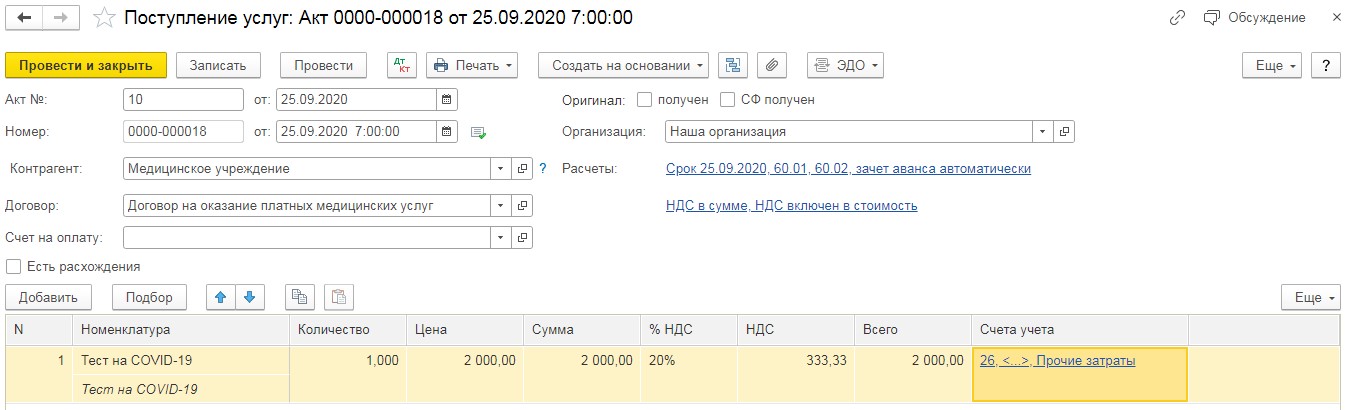1355x410 pixels.
Task: Tick the Оригинал получен checkbox
Action: 645,100
